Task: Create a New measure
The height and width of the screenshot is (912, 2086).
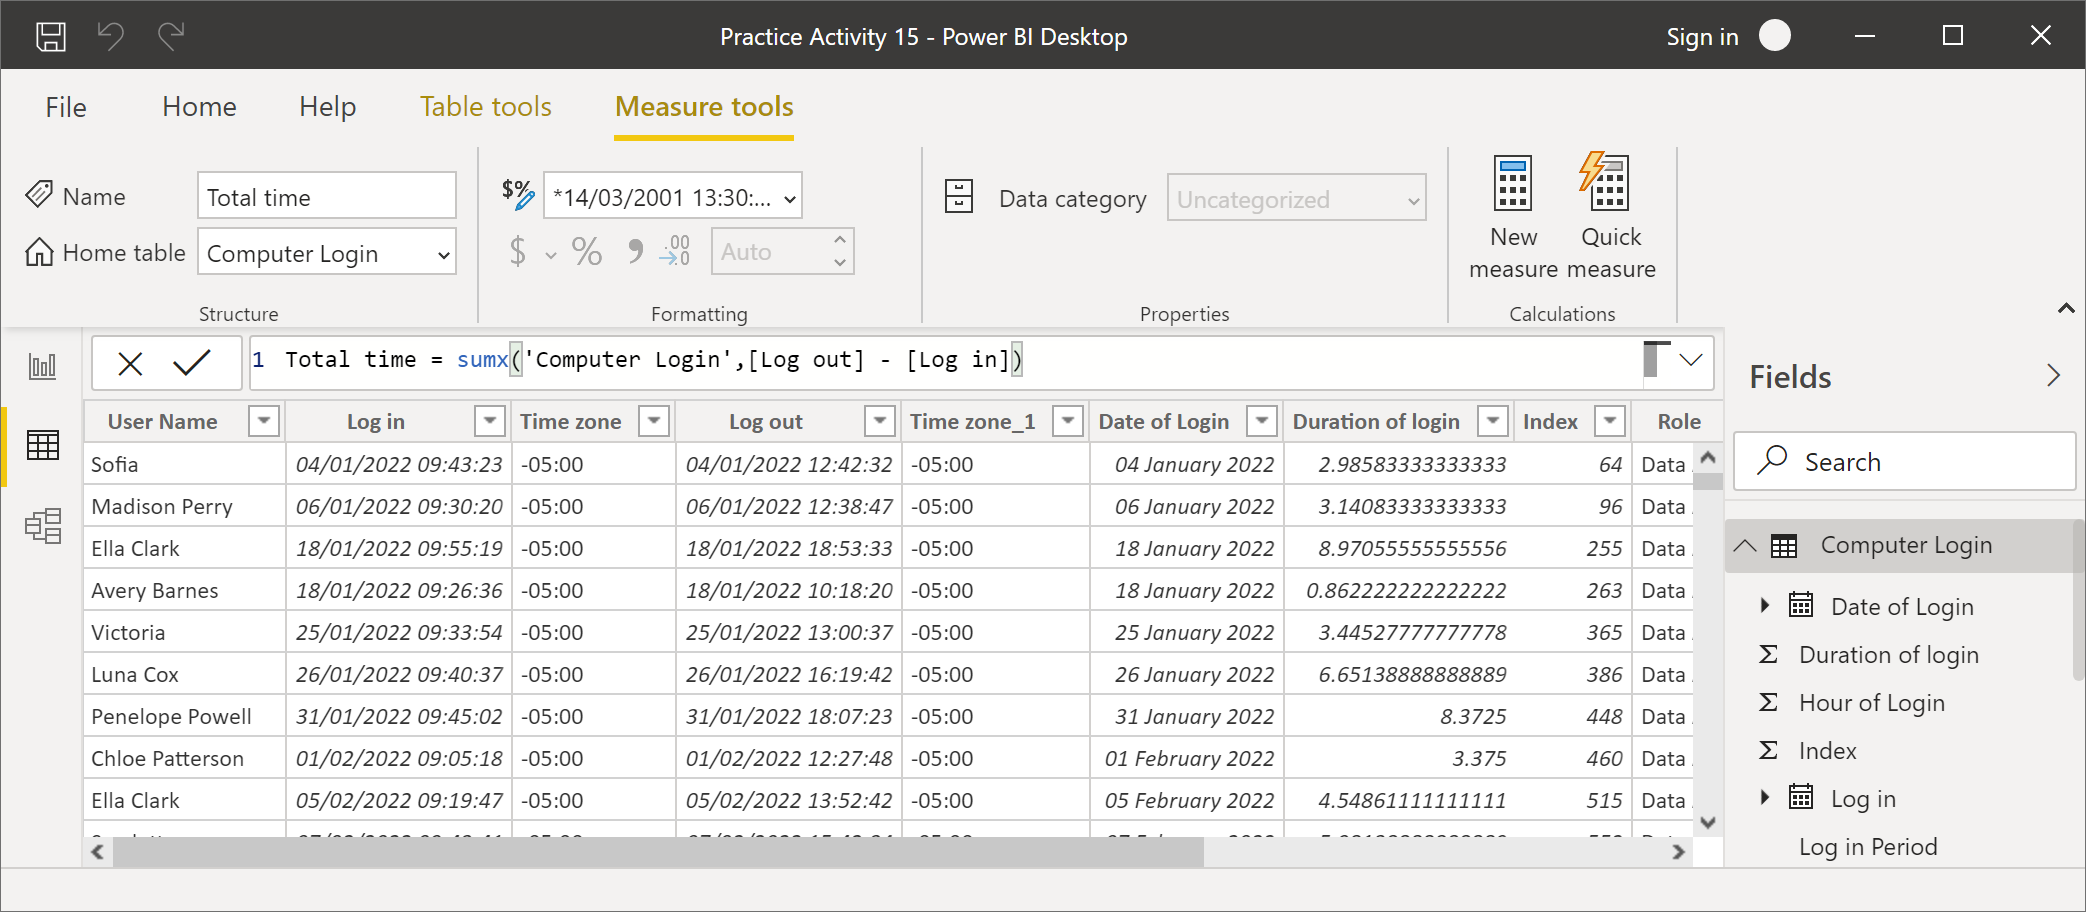Action: pos(1513,218)
